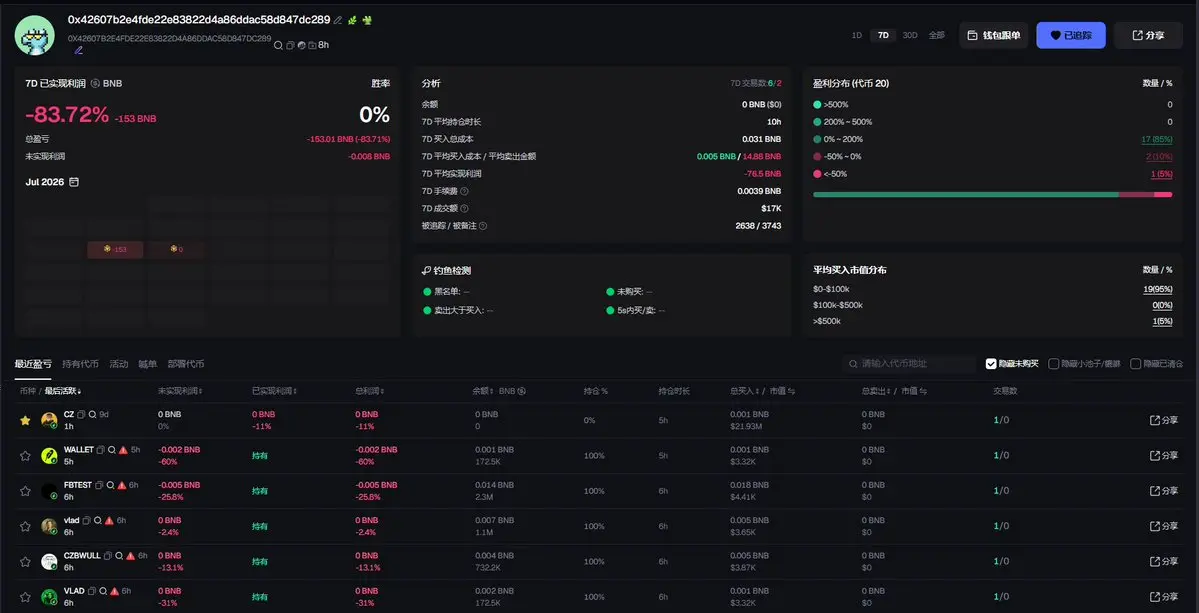This screenshot has width=1199, height=613.
Task: Uncheck the 隐藏未购买 checkbox
Action: pyautogui.click(x=991, y=364)
